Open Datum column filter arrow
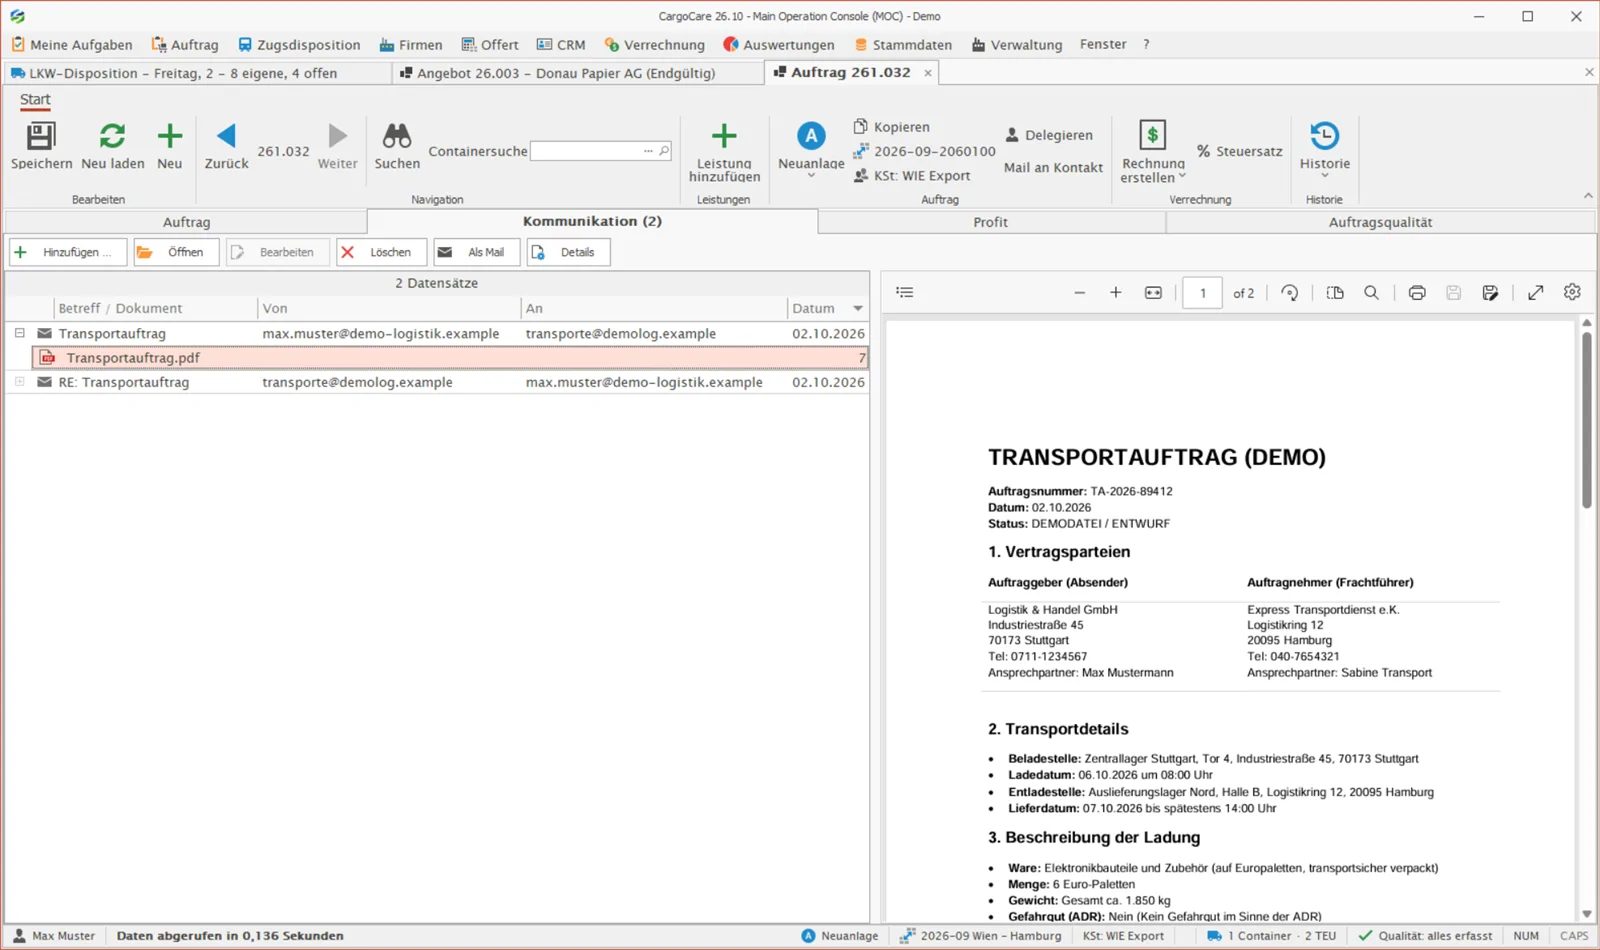 (x=858, y=308)
